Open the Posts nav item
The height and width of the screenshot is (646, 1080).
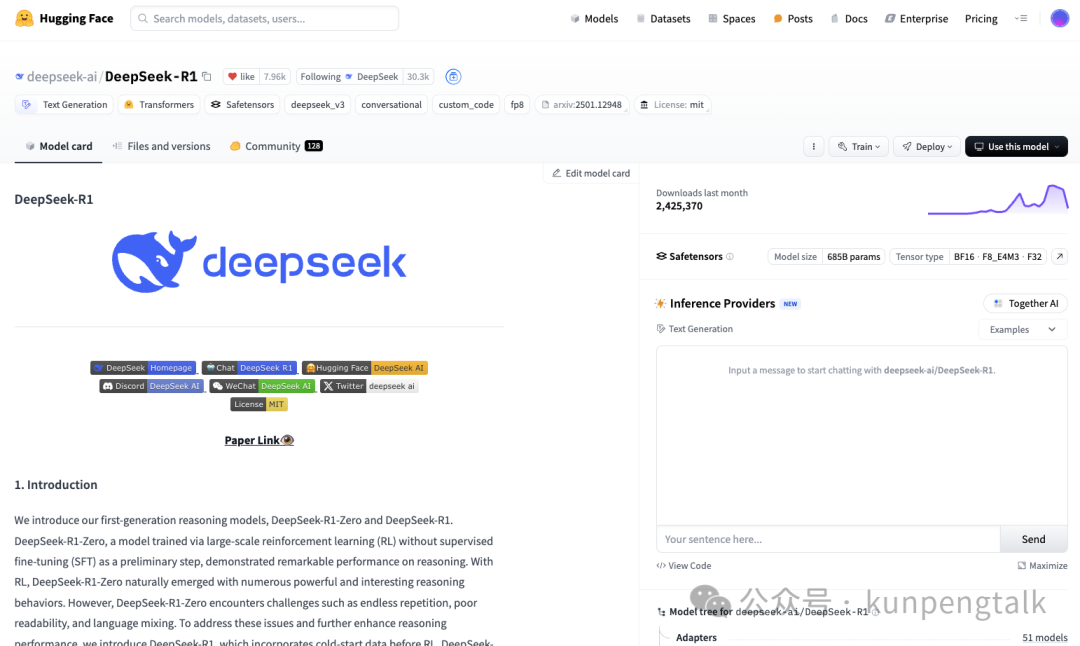click(x=793, y=19)
